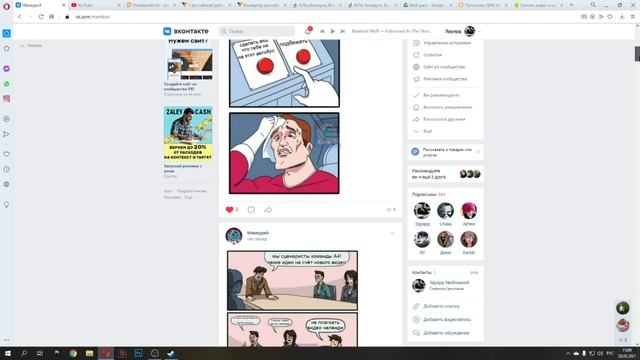Screen dimensions: 640x360
Task: Skip to previous track in VK header
Action: 322,31
